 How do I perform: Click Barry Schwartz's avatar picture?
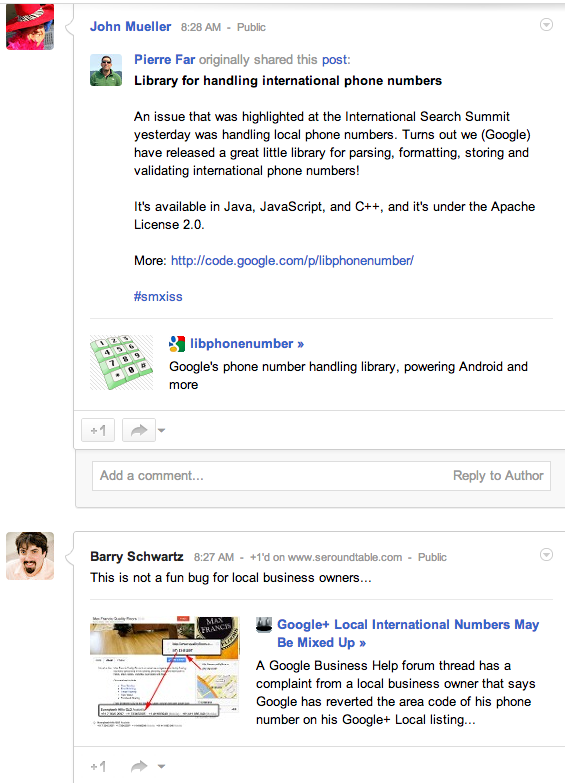coord(30,556)
